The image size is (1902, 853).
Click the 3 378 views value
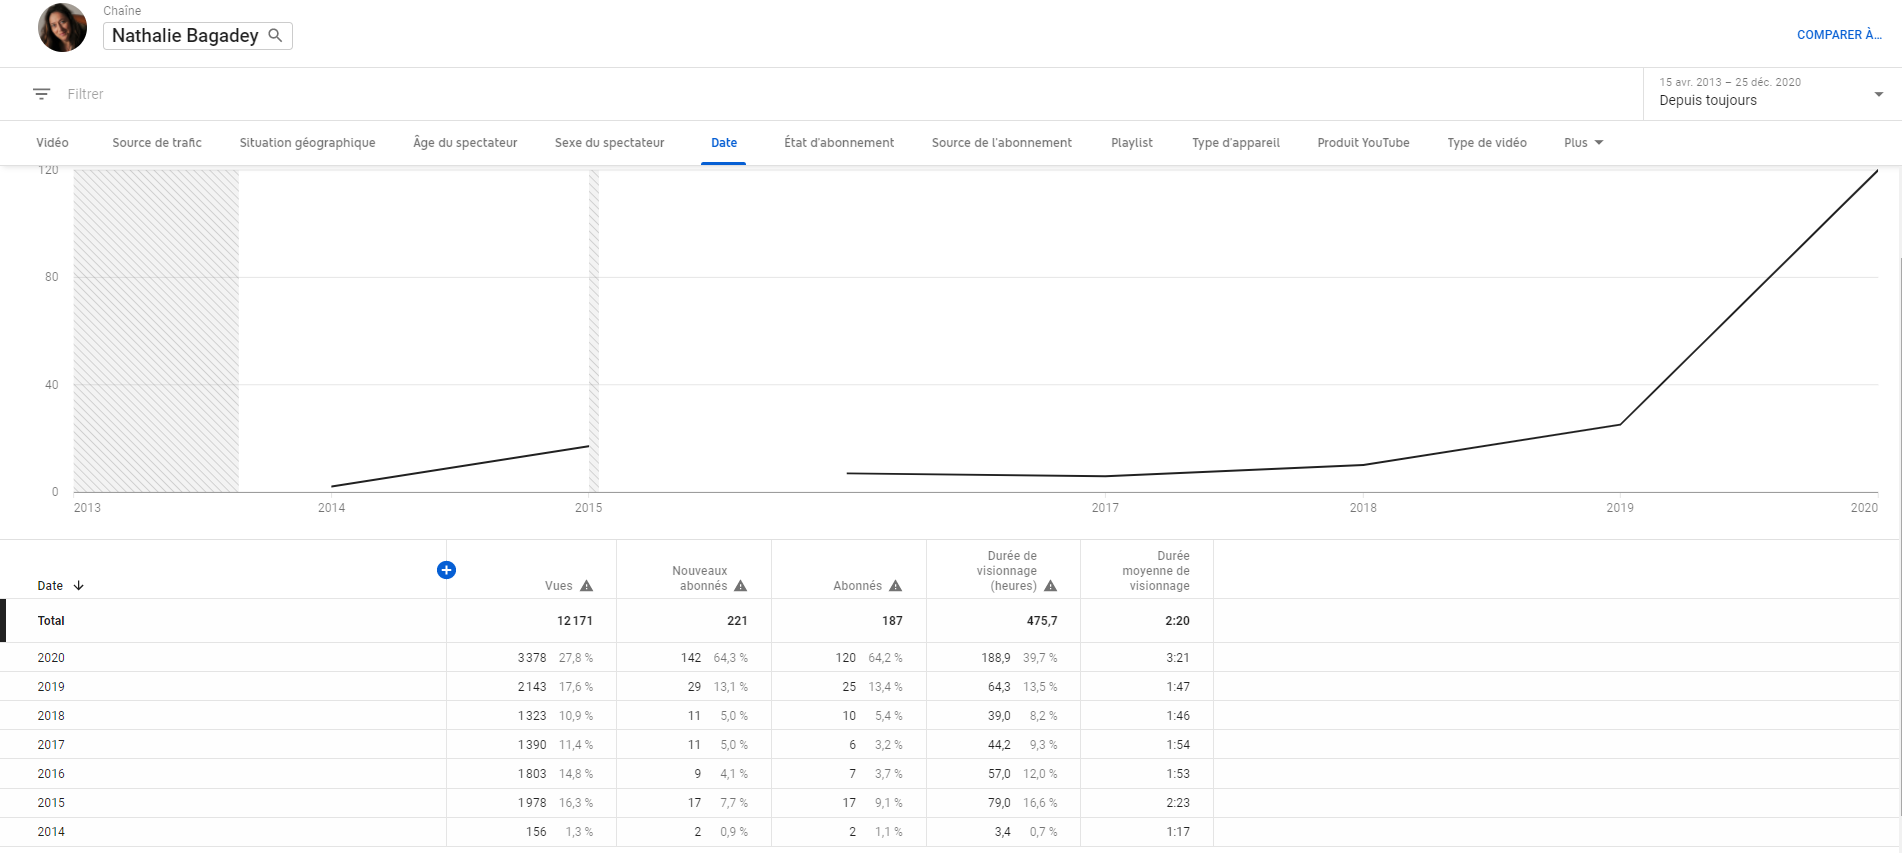(532, 658)
